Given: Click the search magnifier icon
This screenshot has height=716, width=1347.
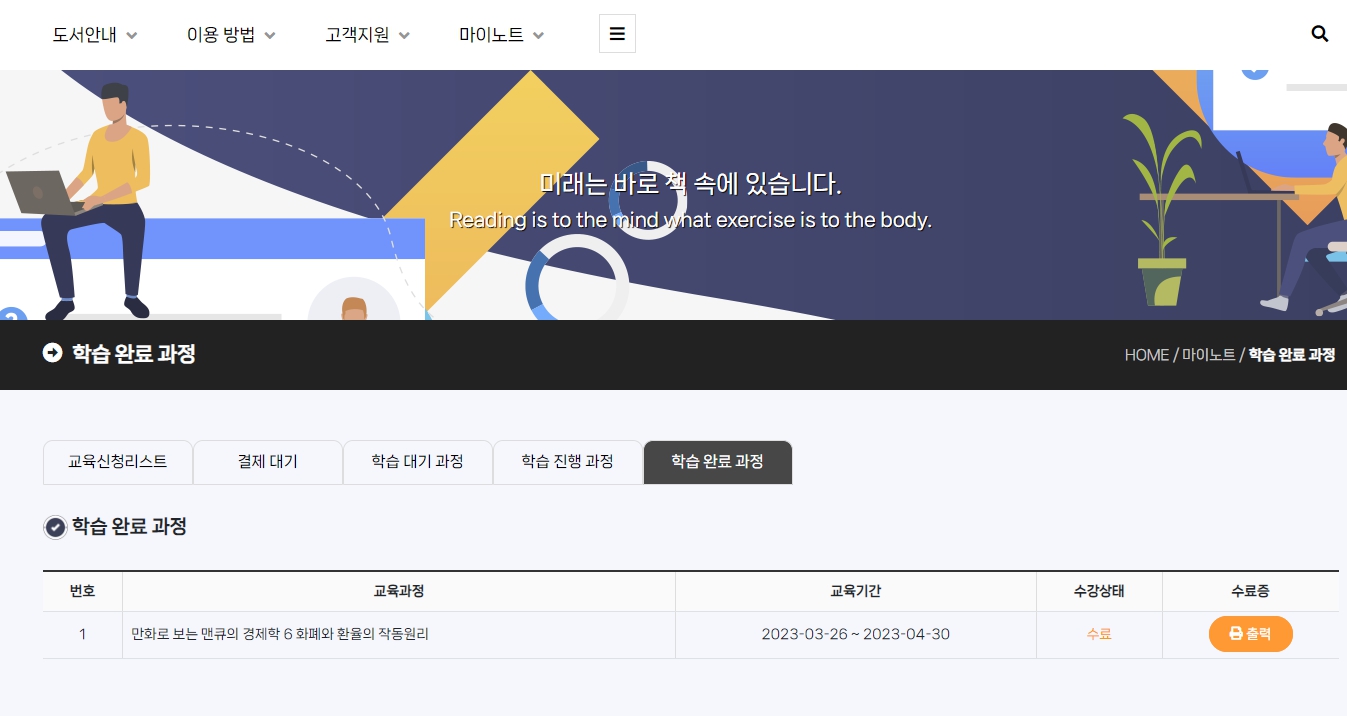Looking at the screenshot, I should click(1319, 34).
